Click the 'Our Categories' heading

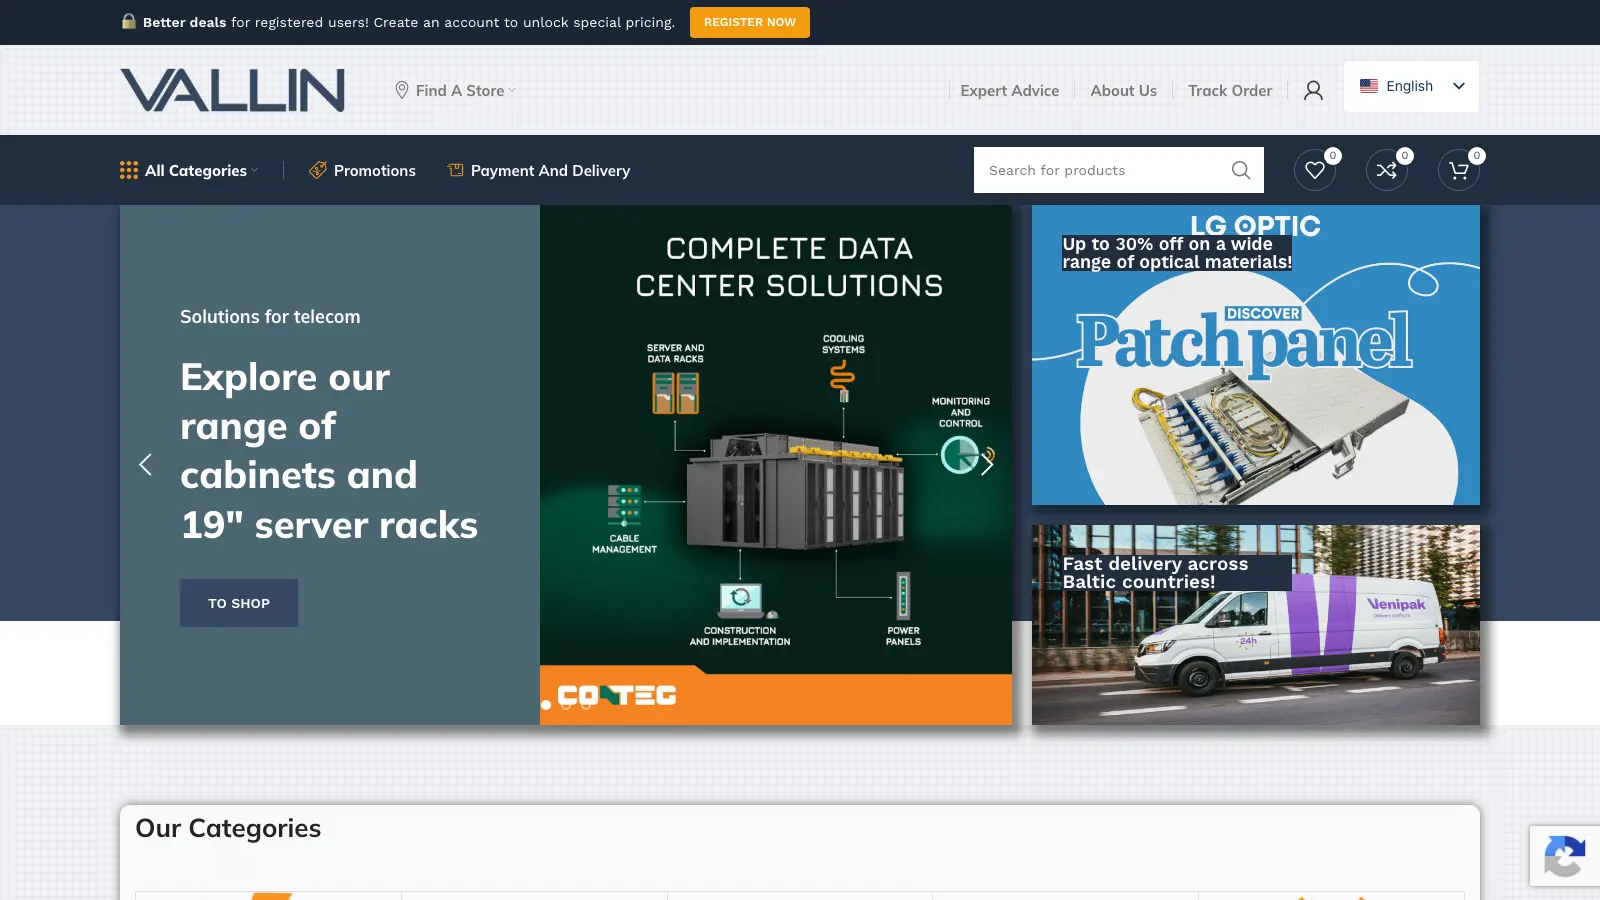click(x=228, y=828)
